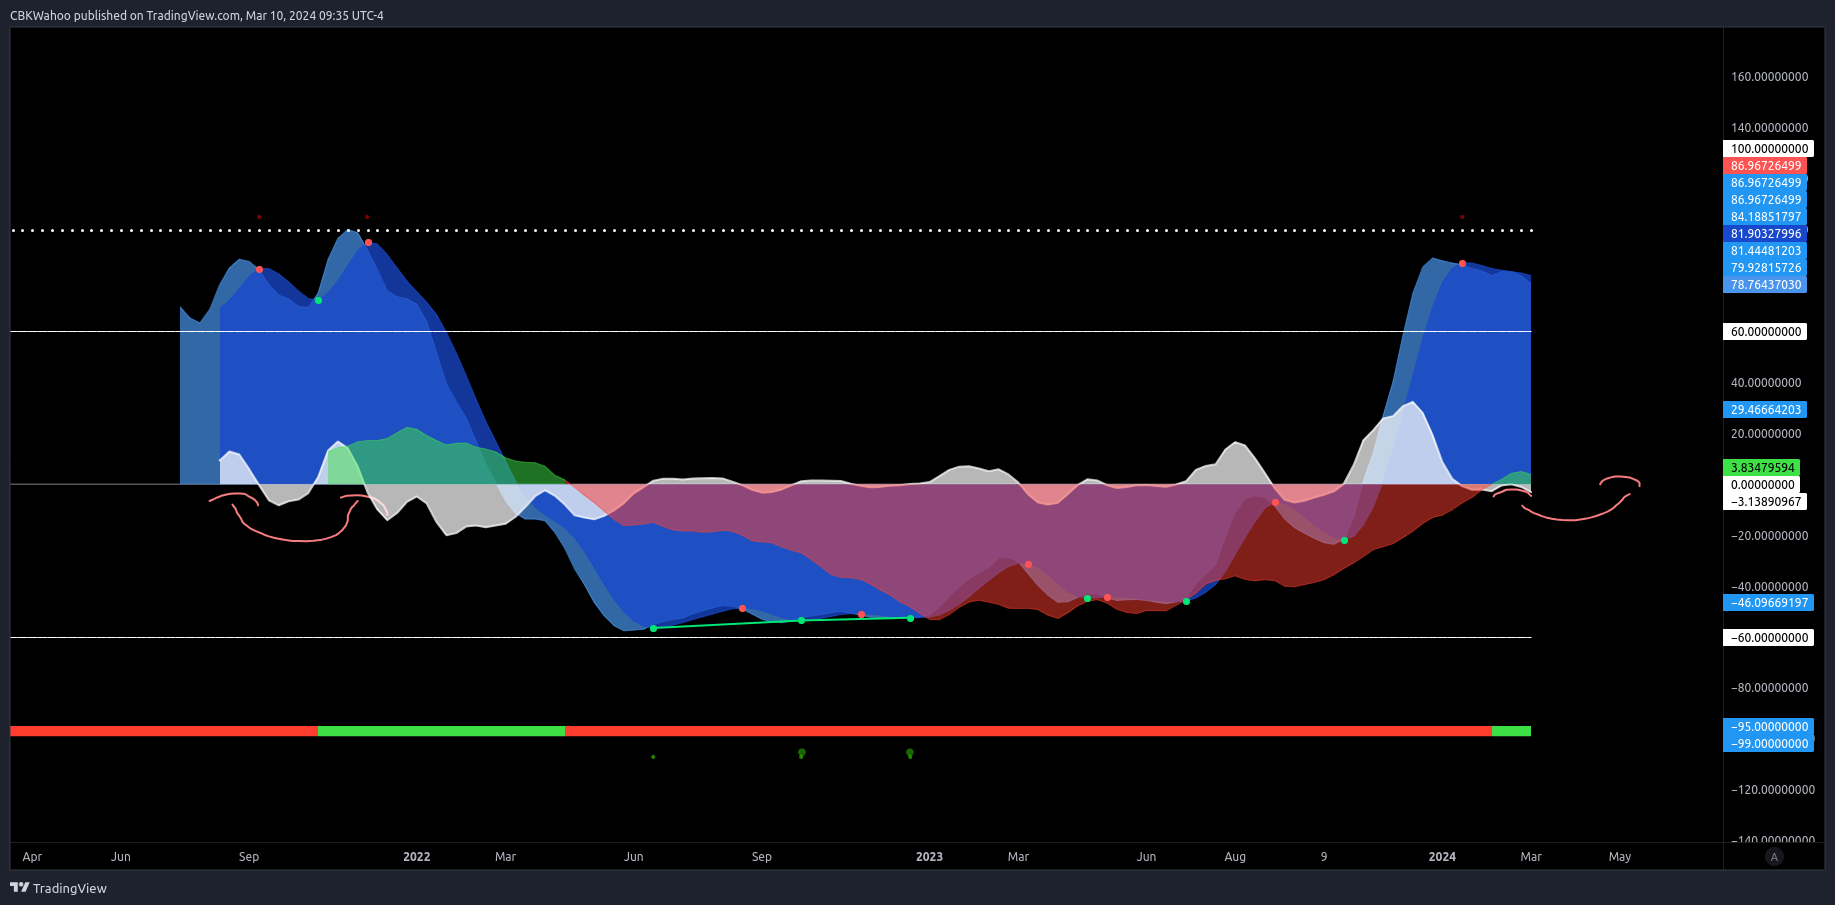Click the −20.00000000 axis label
The height and width of the screenshot is (905, 1835).
(1769, 536)
